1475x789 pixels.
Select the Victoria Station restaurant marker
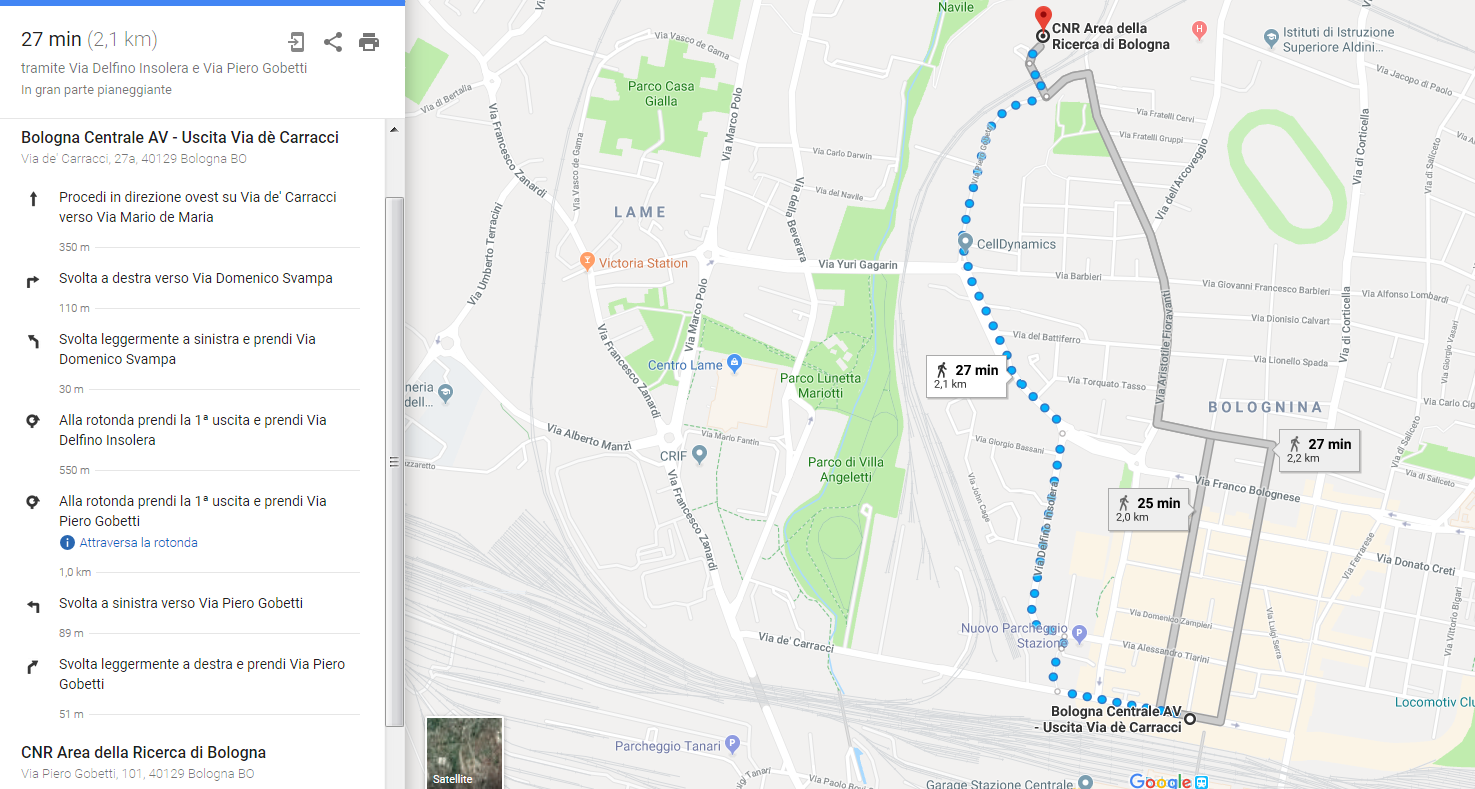coord(588,262)
